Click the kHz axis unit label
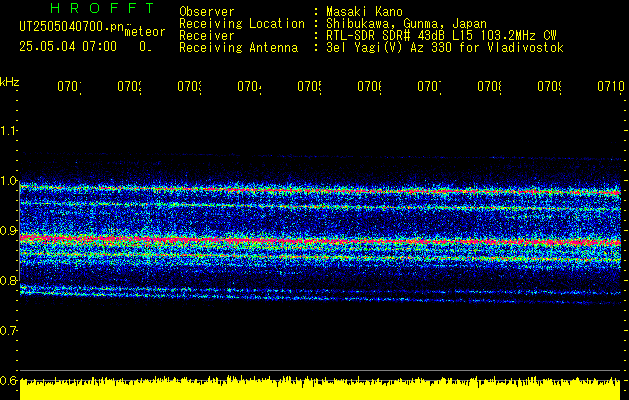Viewport: 629px width, 400px height. (10, 82)
